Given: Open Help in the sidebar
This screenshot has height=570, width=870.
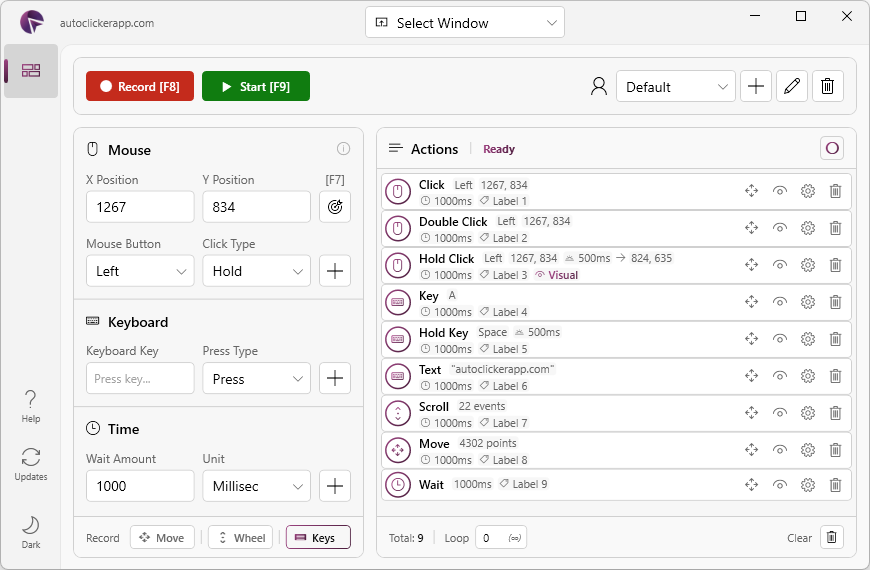Looking at the screenshot, I should 31,407.
